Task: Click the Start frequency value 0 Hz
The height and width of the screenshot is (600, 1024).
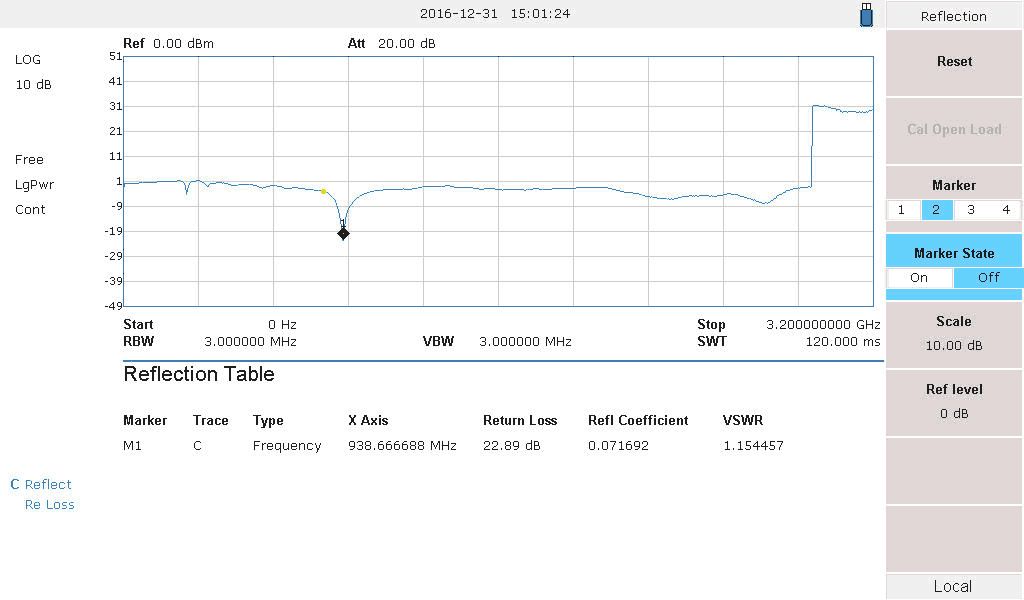Action: 282,324
